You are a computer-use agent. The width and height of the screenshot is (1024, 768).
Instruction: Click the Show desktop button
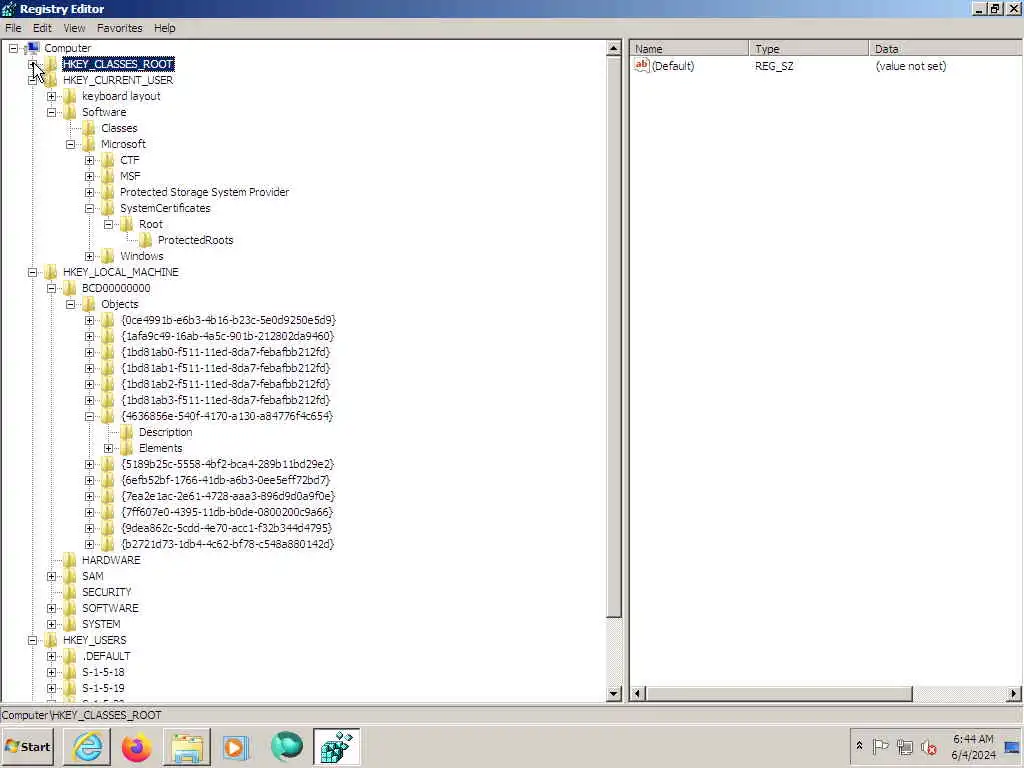(x=1013, y=746)
